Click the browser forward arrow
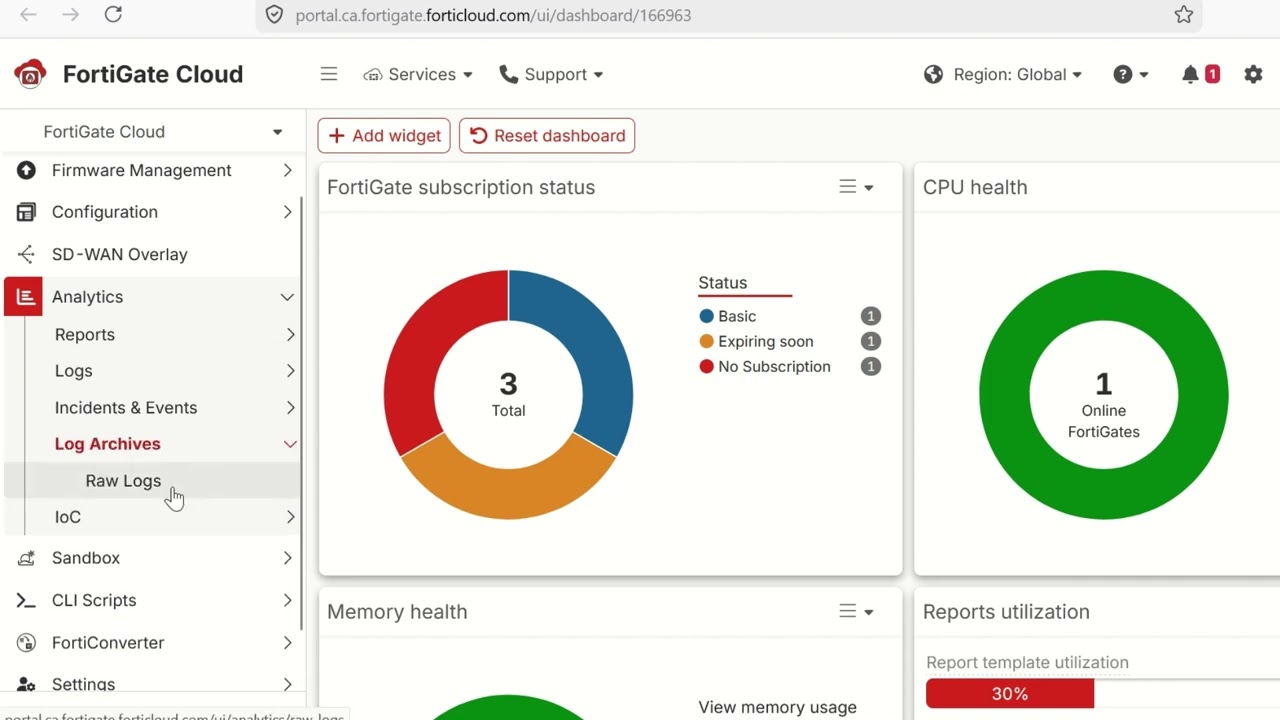 click(70, 14)
